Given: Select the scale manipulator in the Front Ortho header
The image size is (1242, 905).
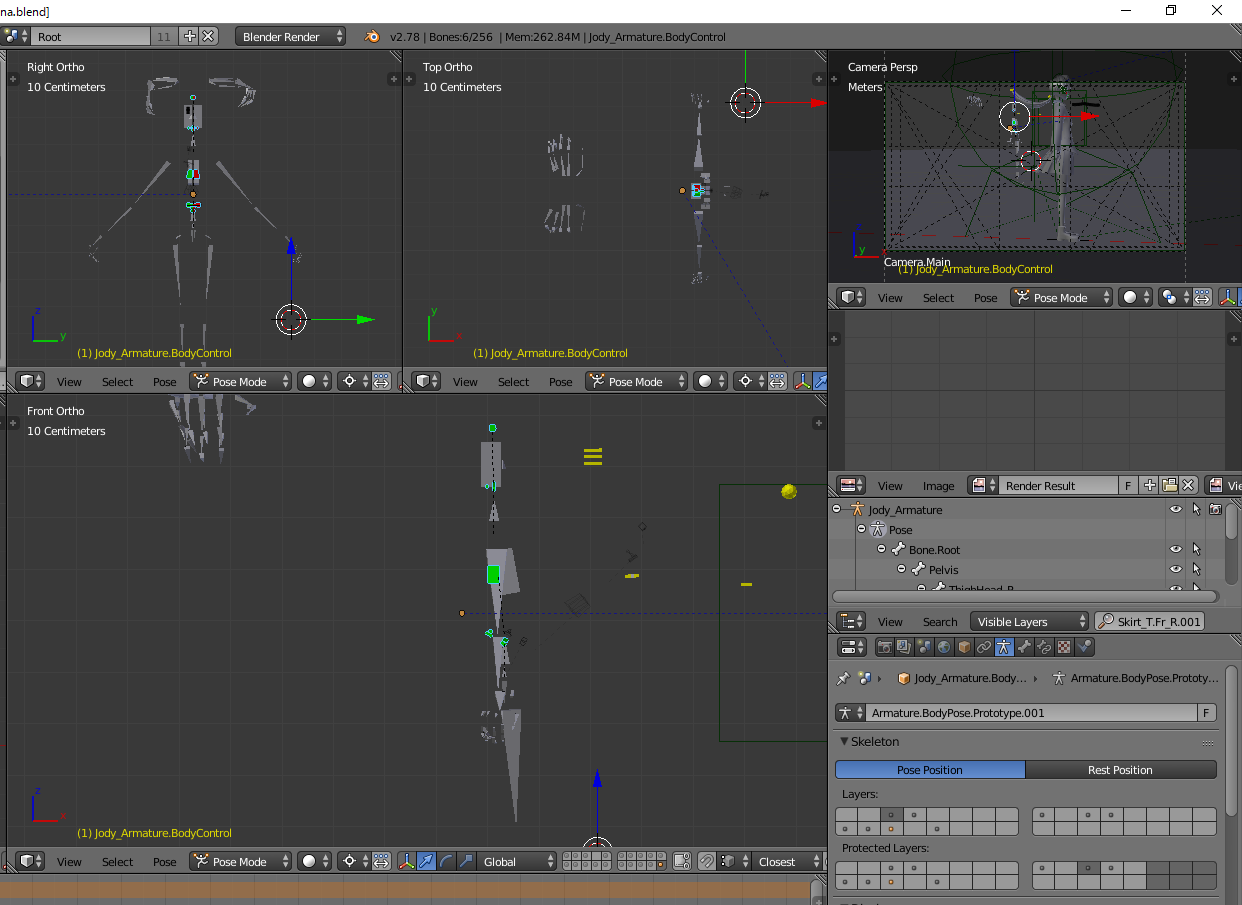Looking at the screenshot, I should [465, 861].
